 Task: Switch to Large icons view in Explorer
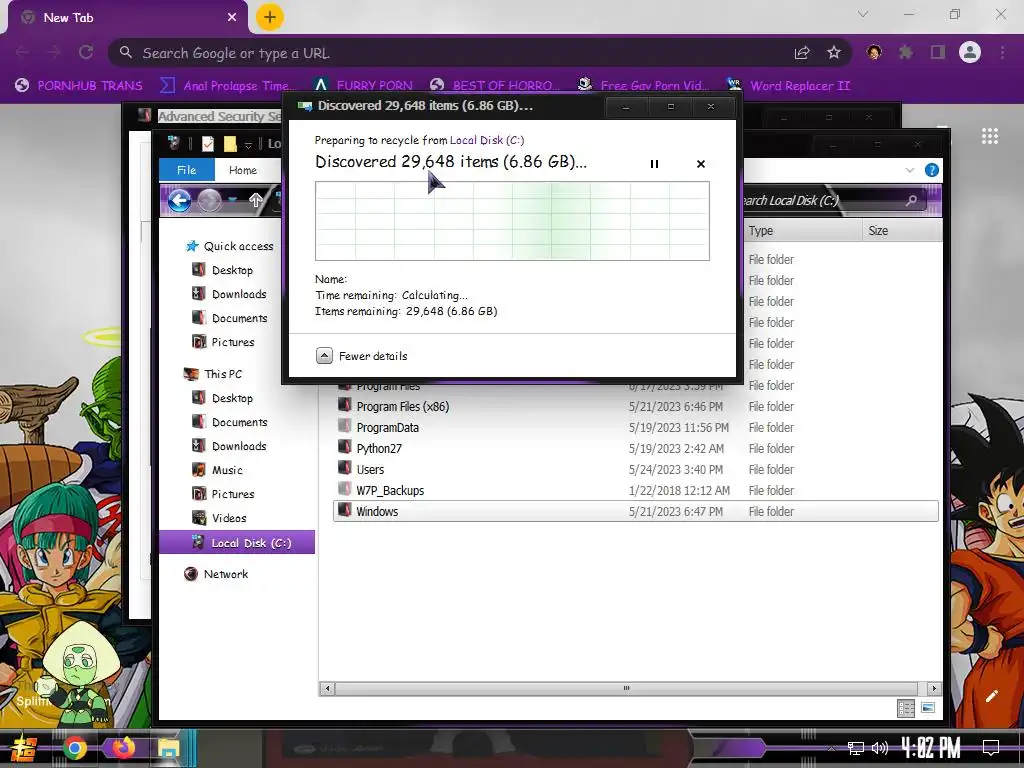point(928,708)
